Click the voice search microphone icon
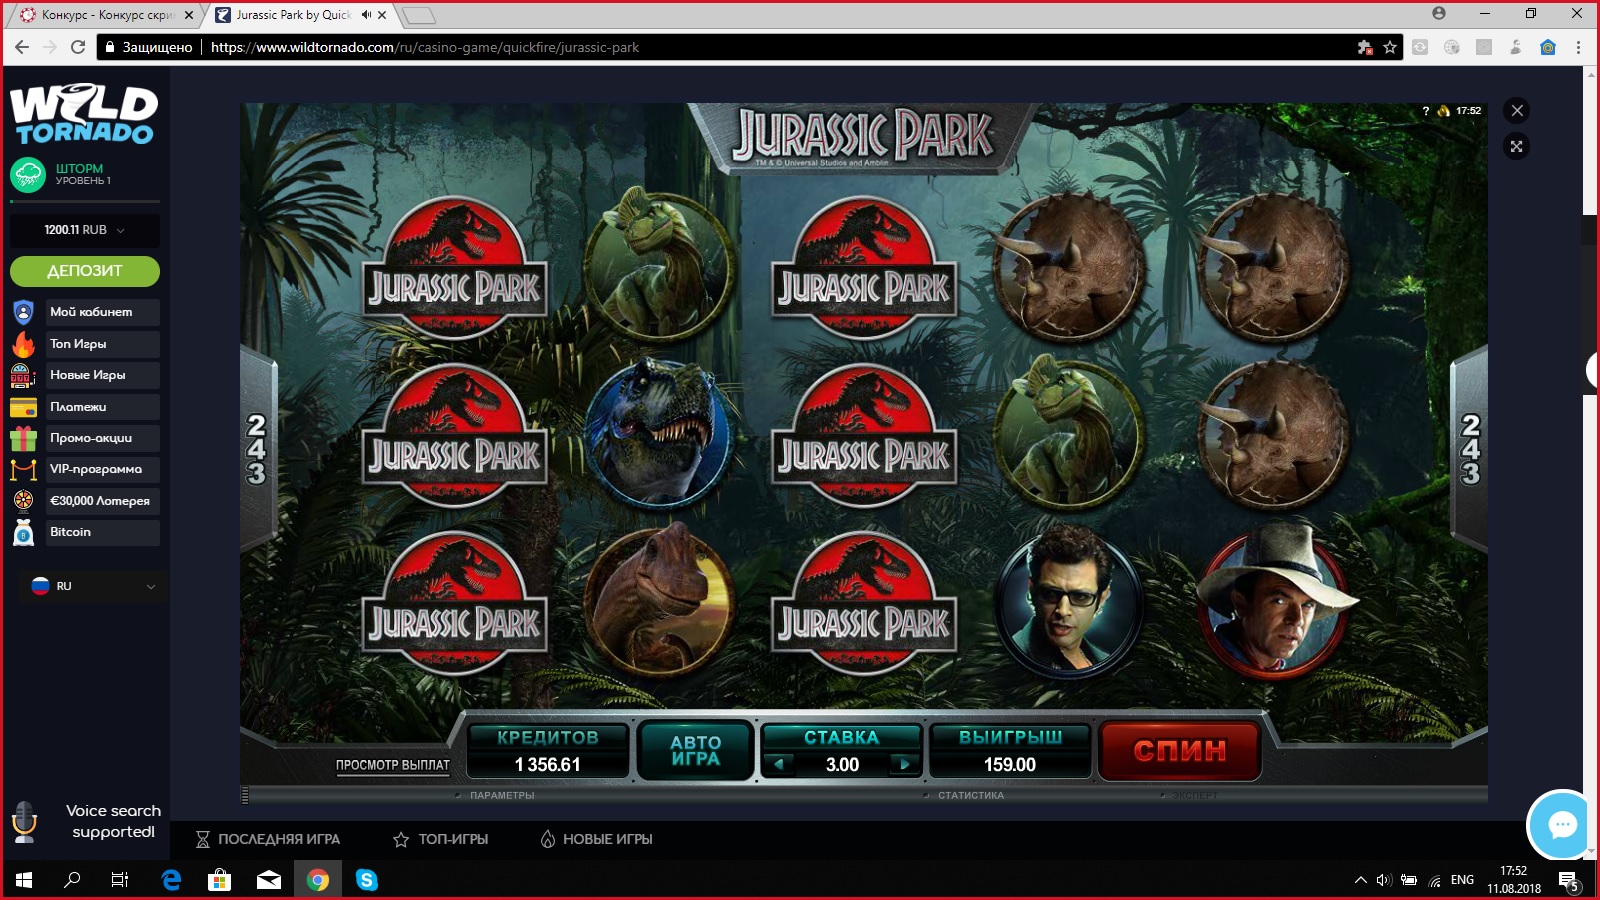1600x900 pixels. (x=24, y=822)
